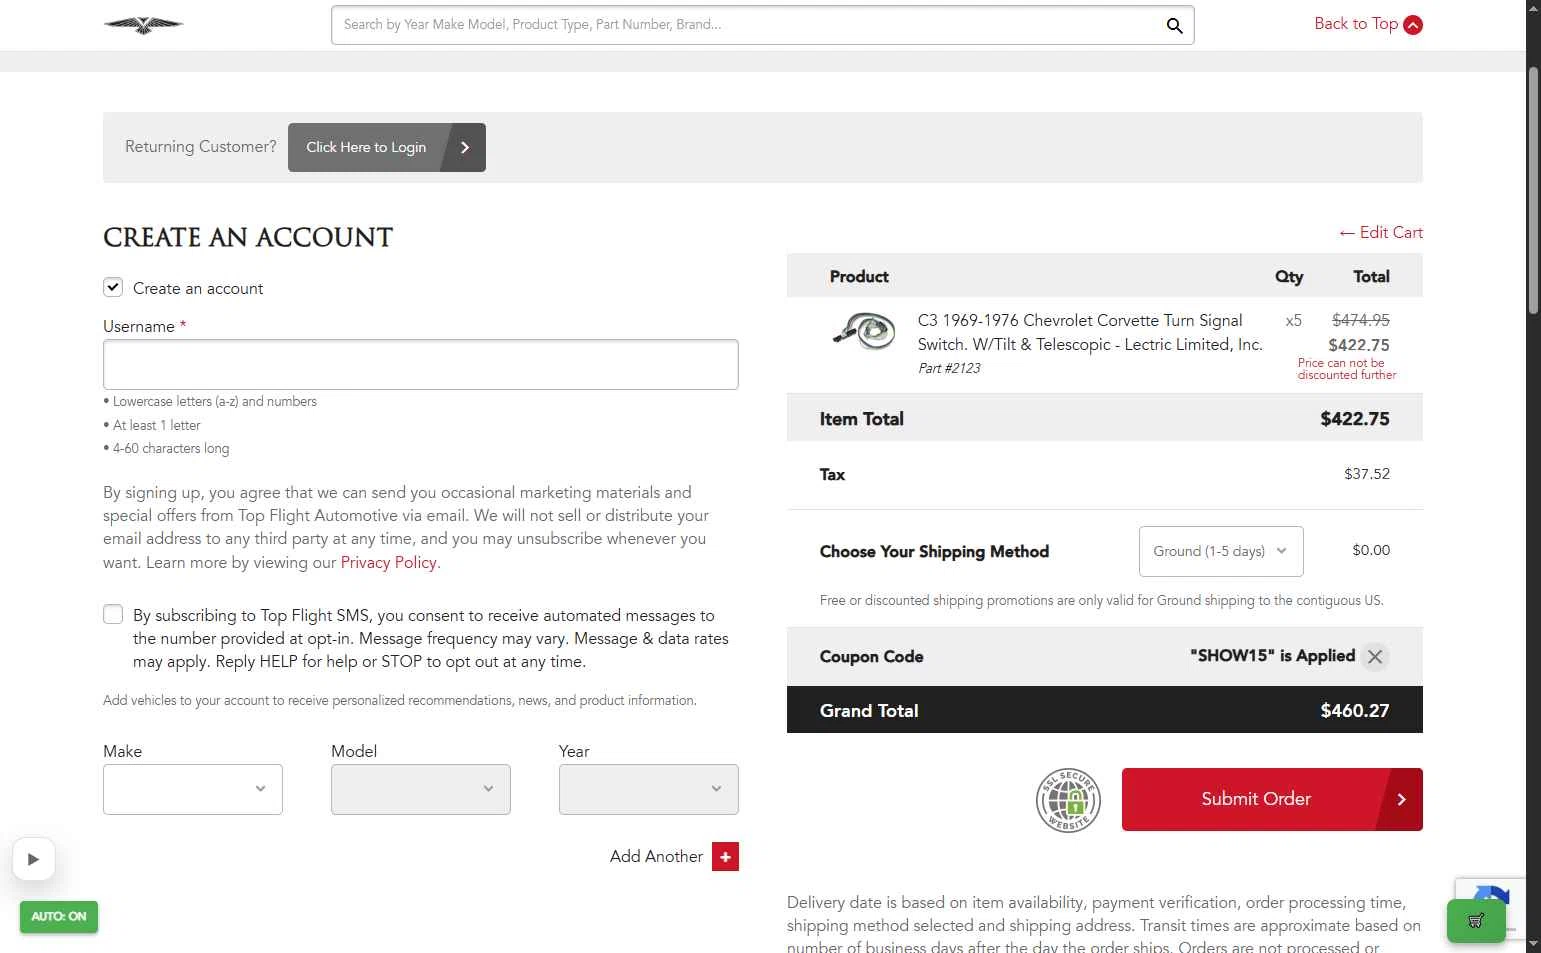Click the Item Total $422.75 value
Image resolution: width=1541 pixels, height=953 pixels.
[x=1355, y=419]
